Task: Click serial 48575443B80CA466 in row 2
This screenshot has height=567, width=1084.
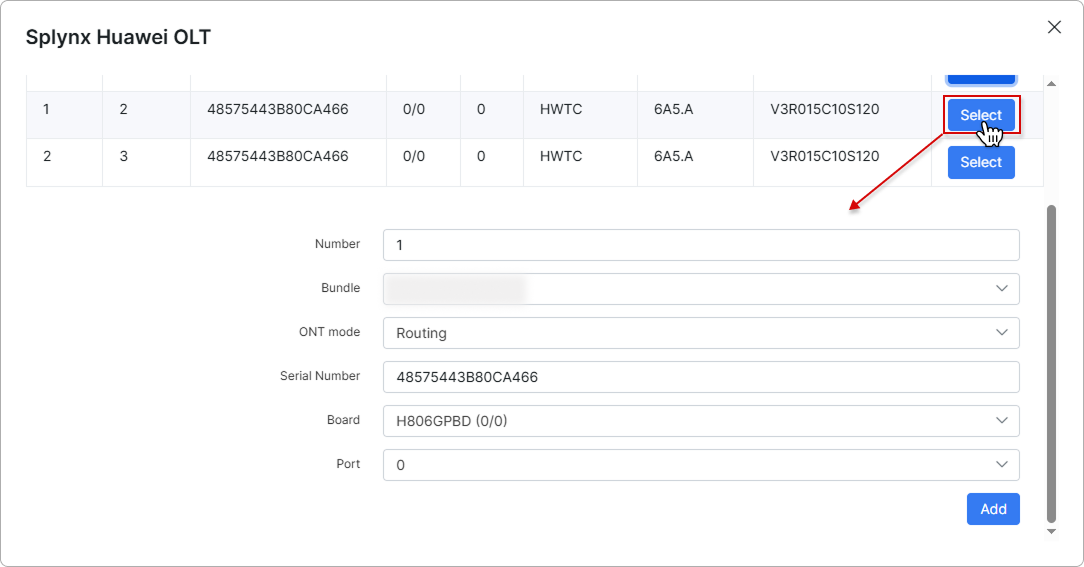Action: 278,156
